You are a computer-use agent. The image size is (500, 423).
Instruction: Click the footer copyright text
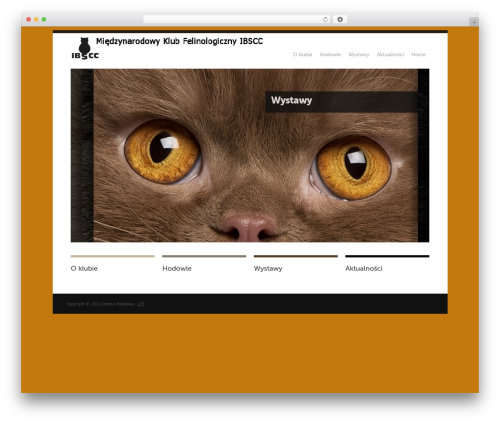point(105,304)
